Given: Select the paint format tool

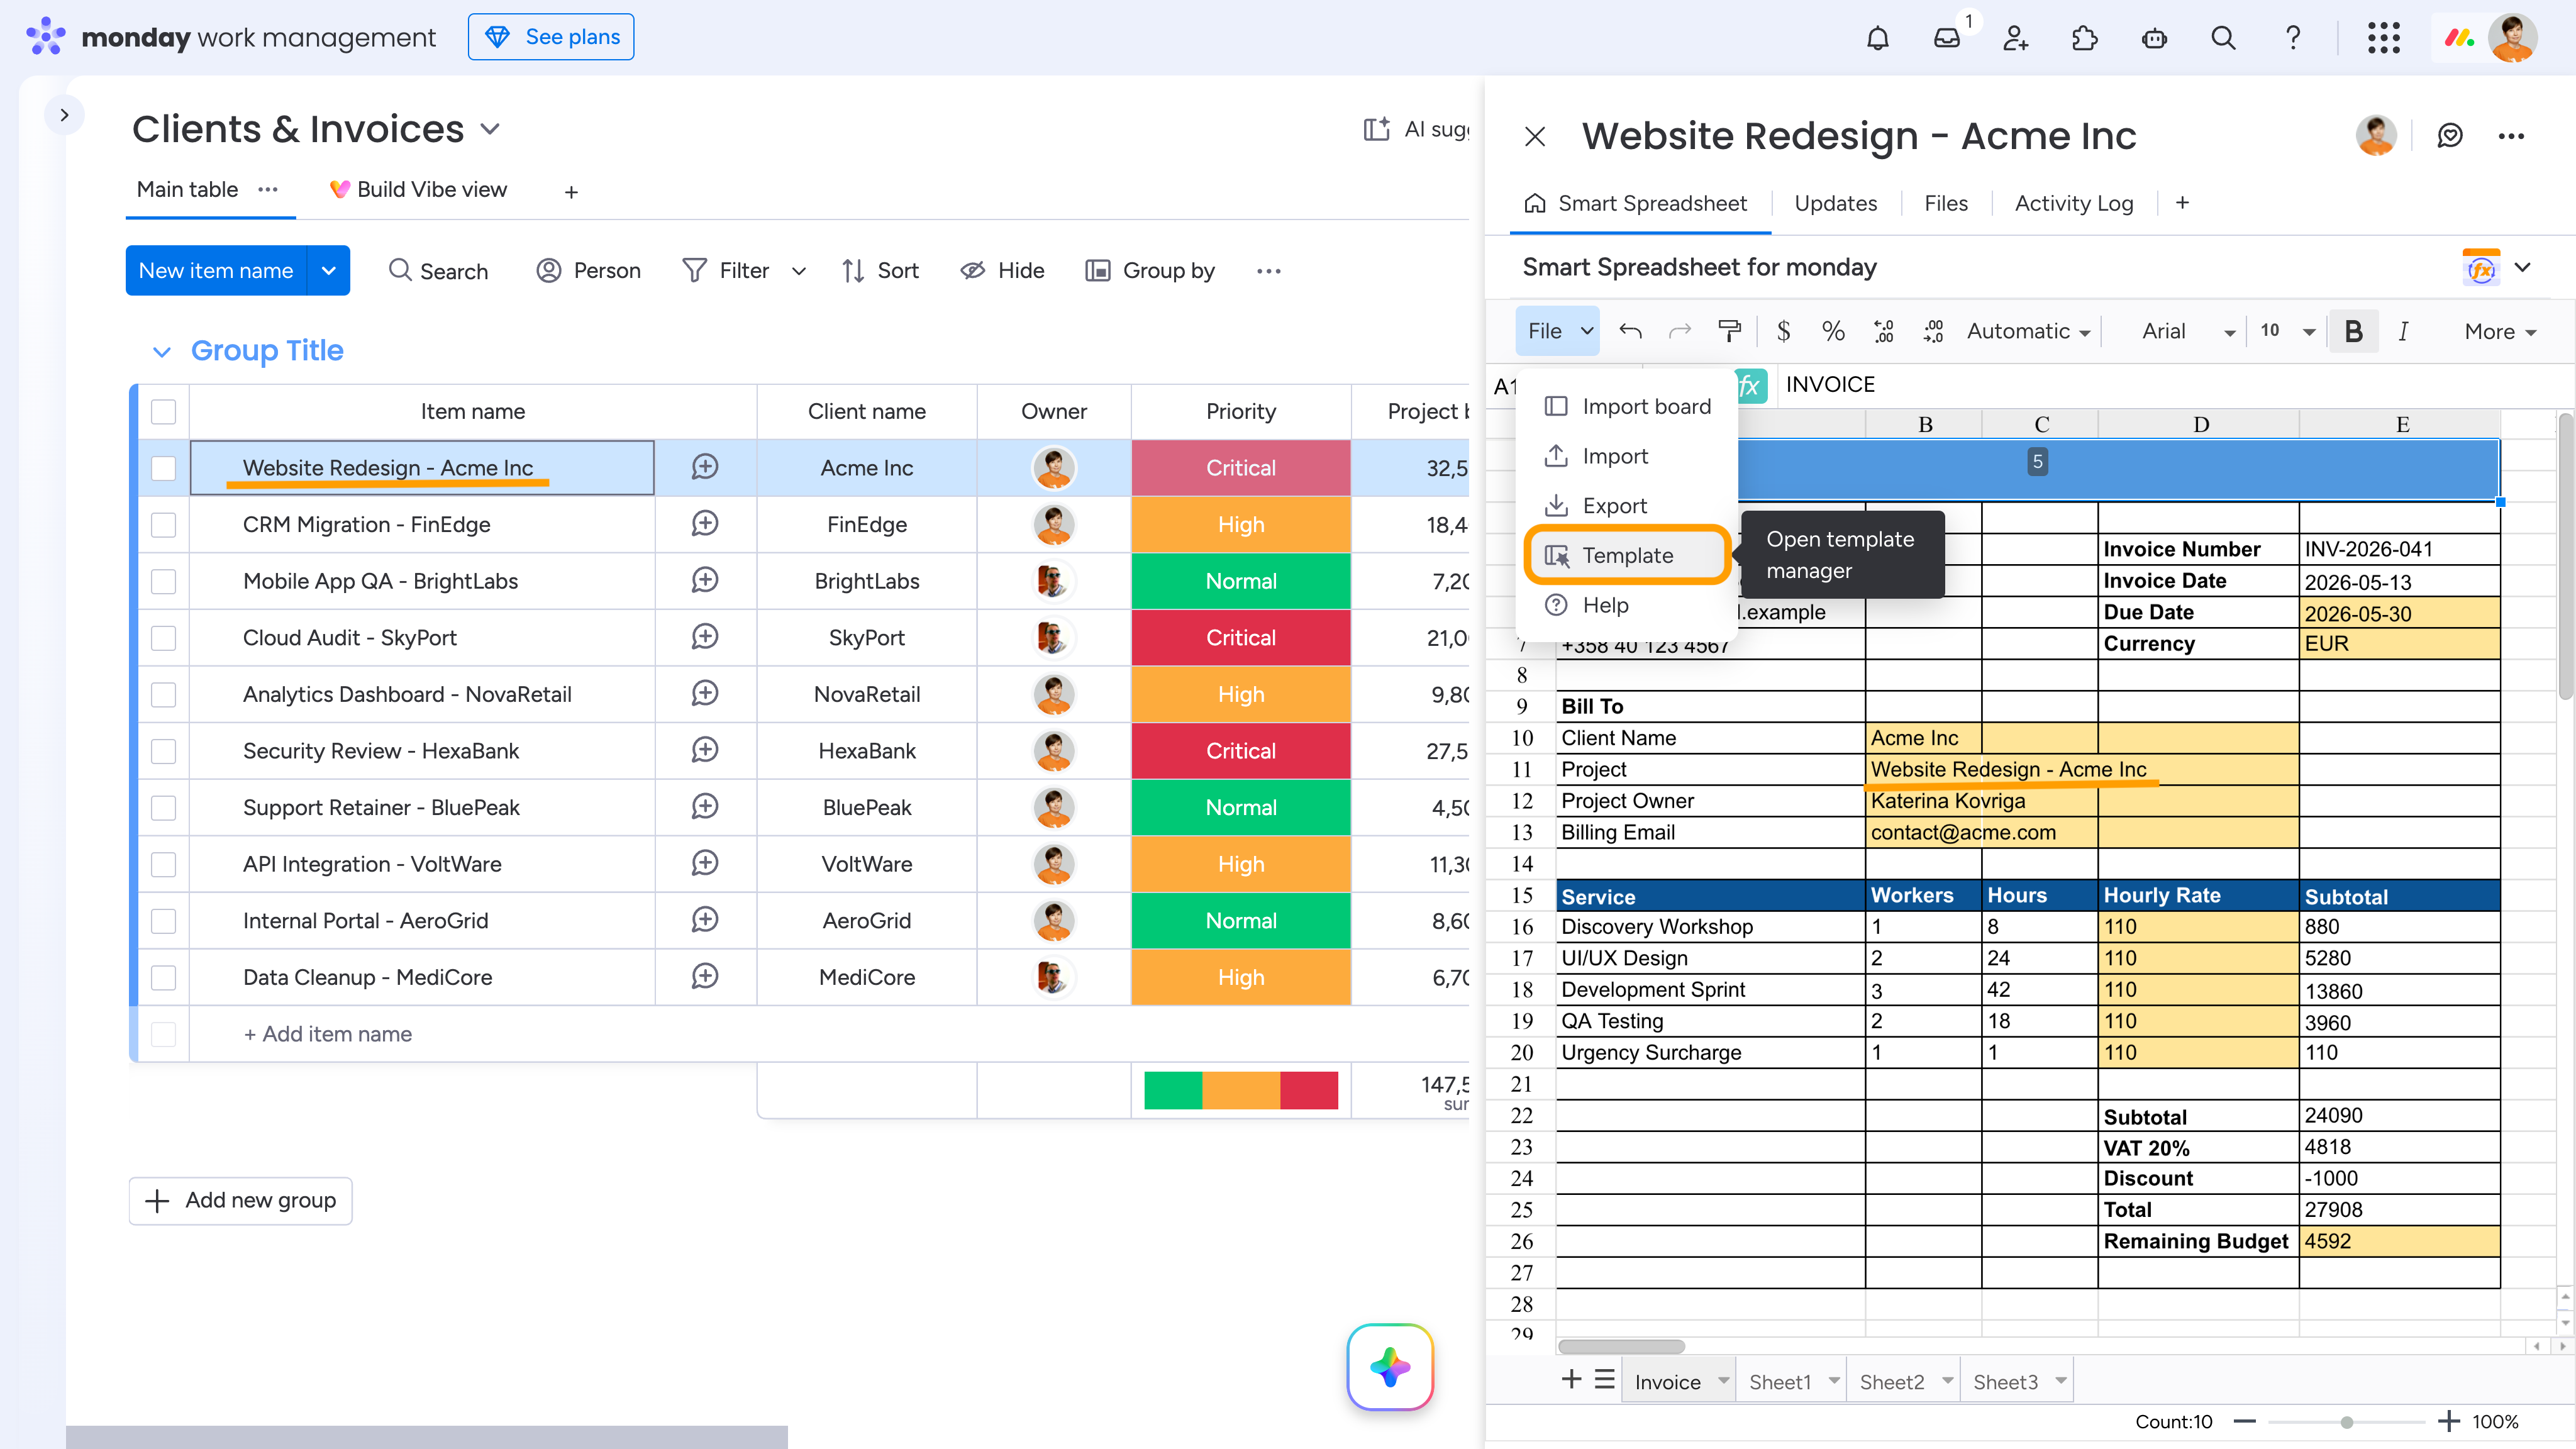Looking at the screenshot, I should (1729, 331).
